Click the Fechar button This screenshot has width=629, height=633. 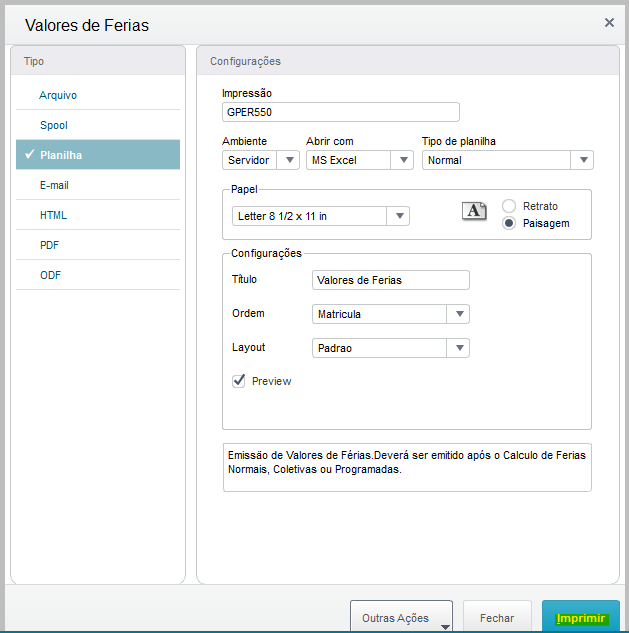point(497,617)
